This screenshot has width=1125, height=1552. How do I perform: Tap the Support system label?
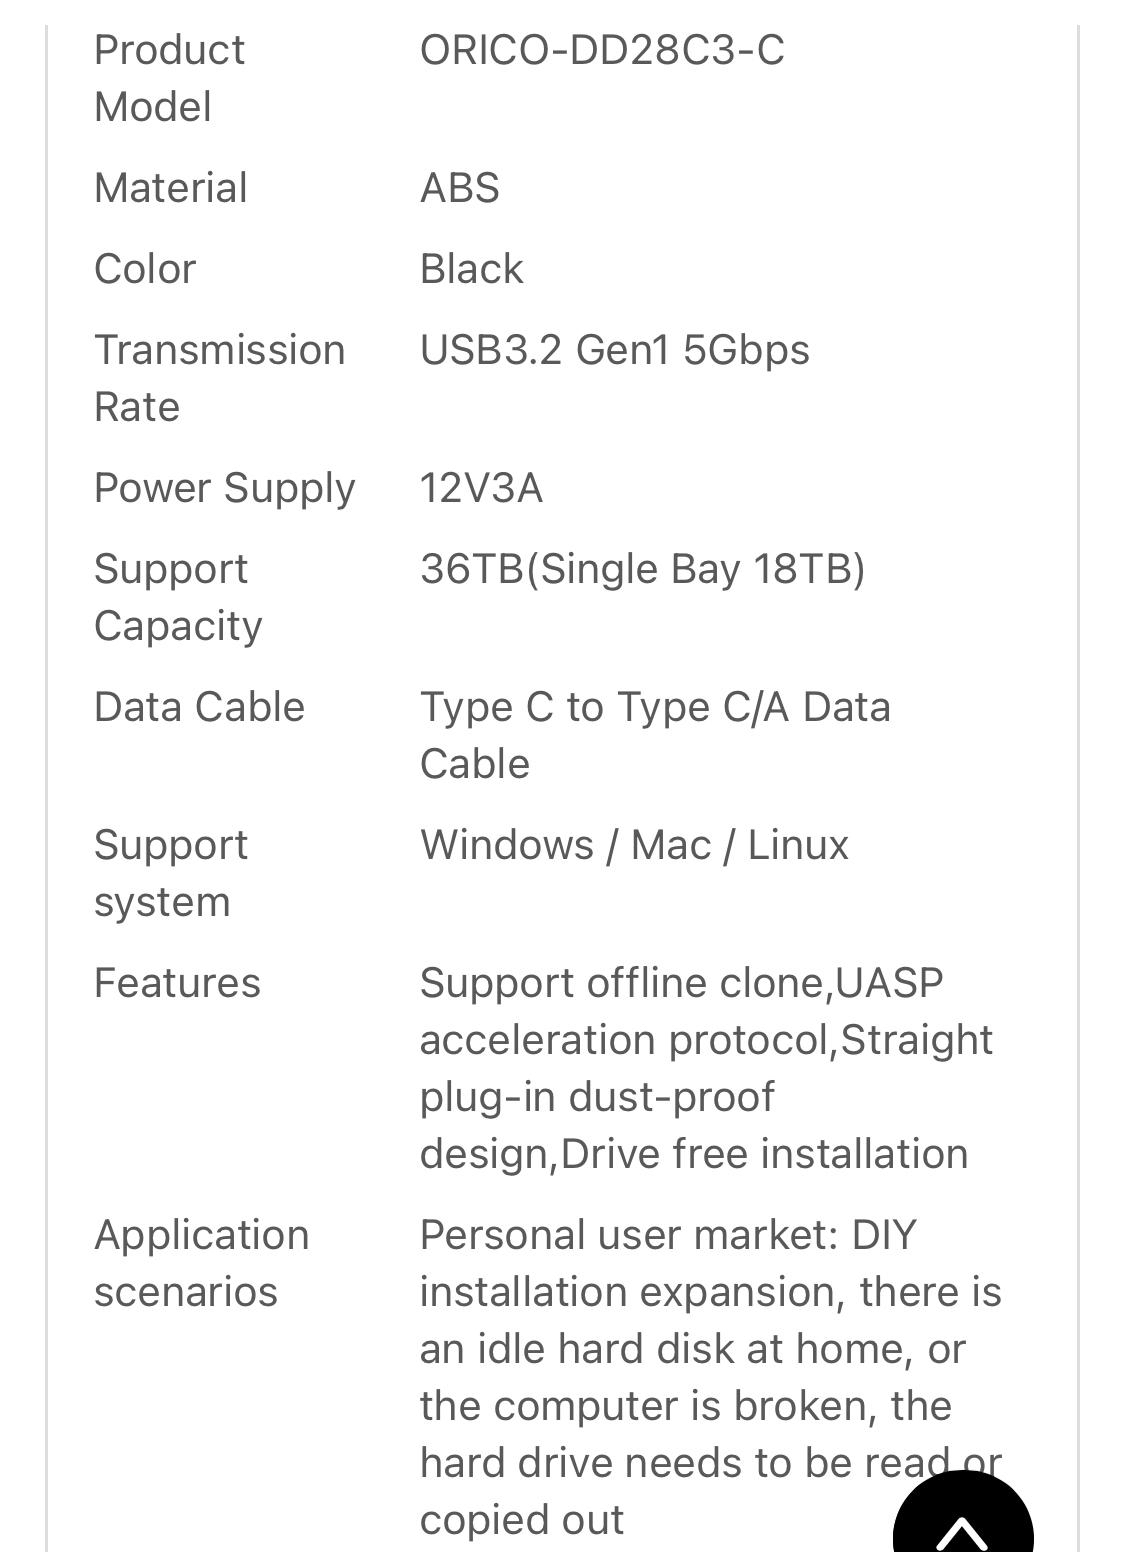click(x=170, y=873)
